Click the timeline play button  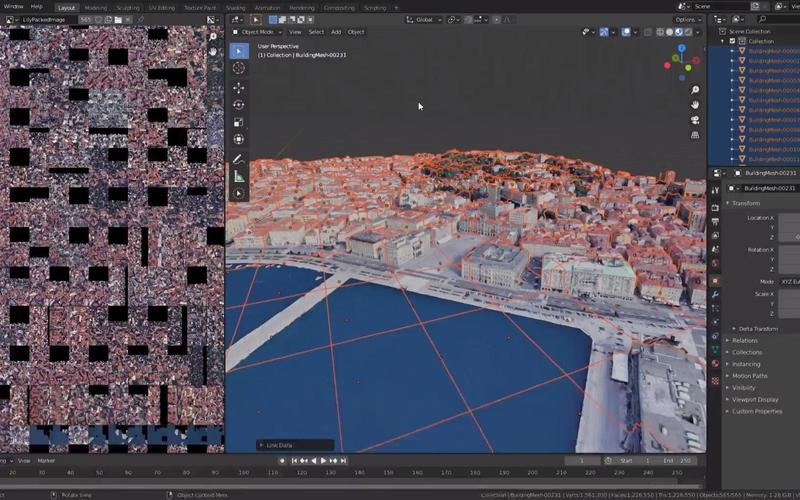click(323, 461)
